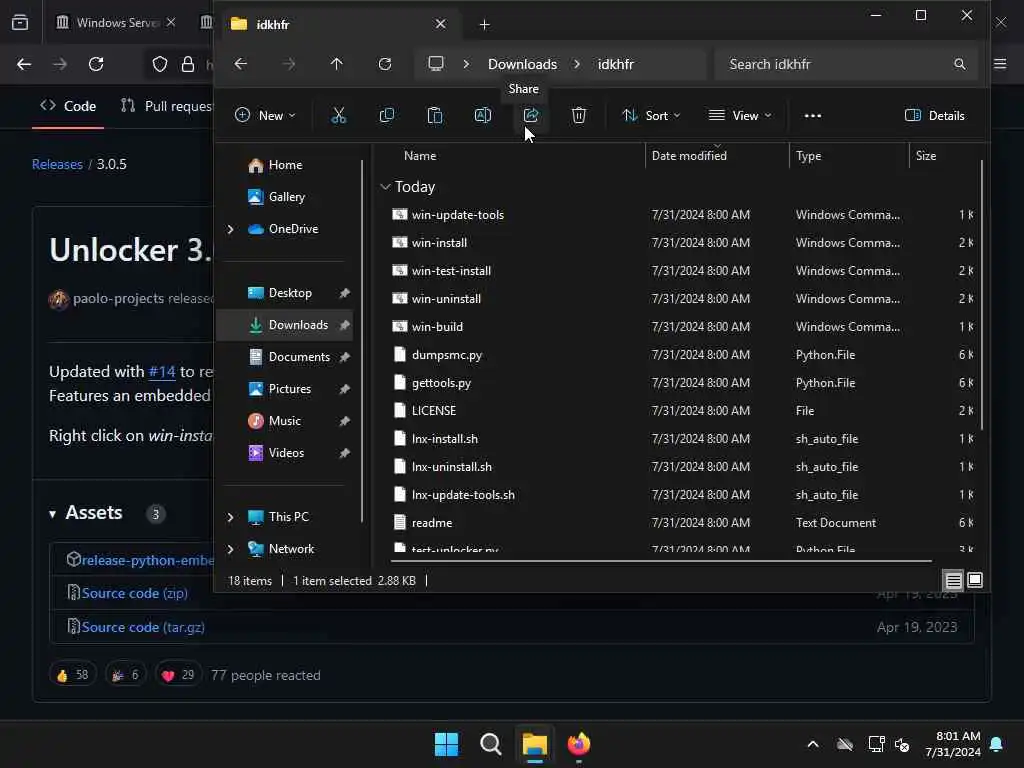1024x768 pixels.
Task: Select Home in navigation pane
Action: pos(285,165)
